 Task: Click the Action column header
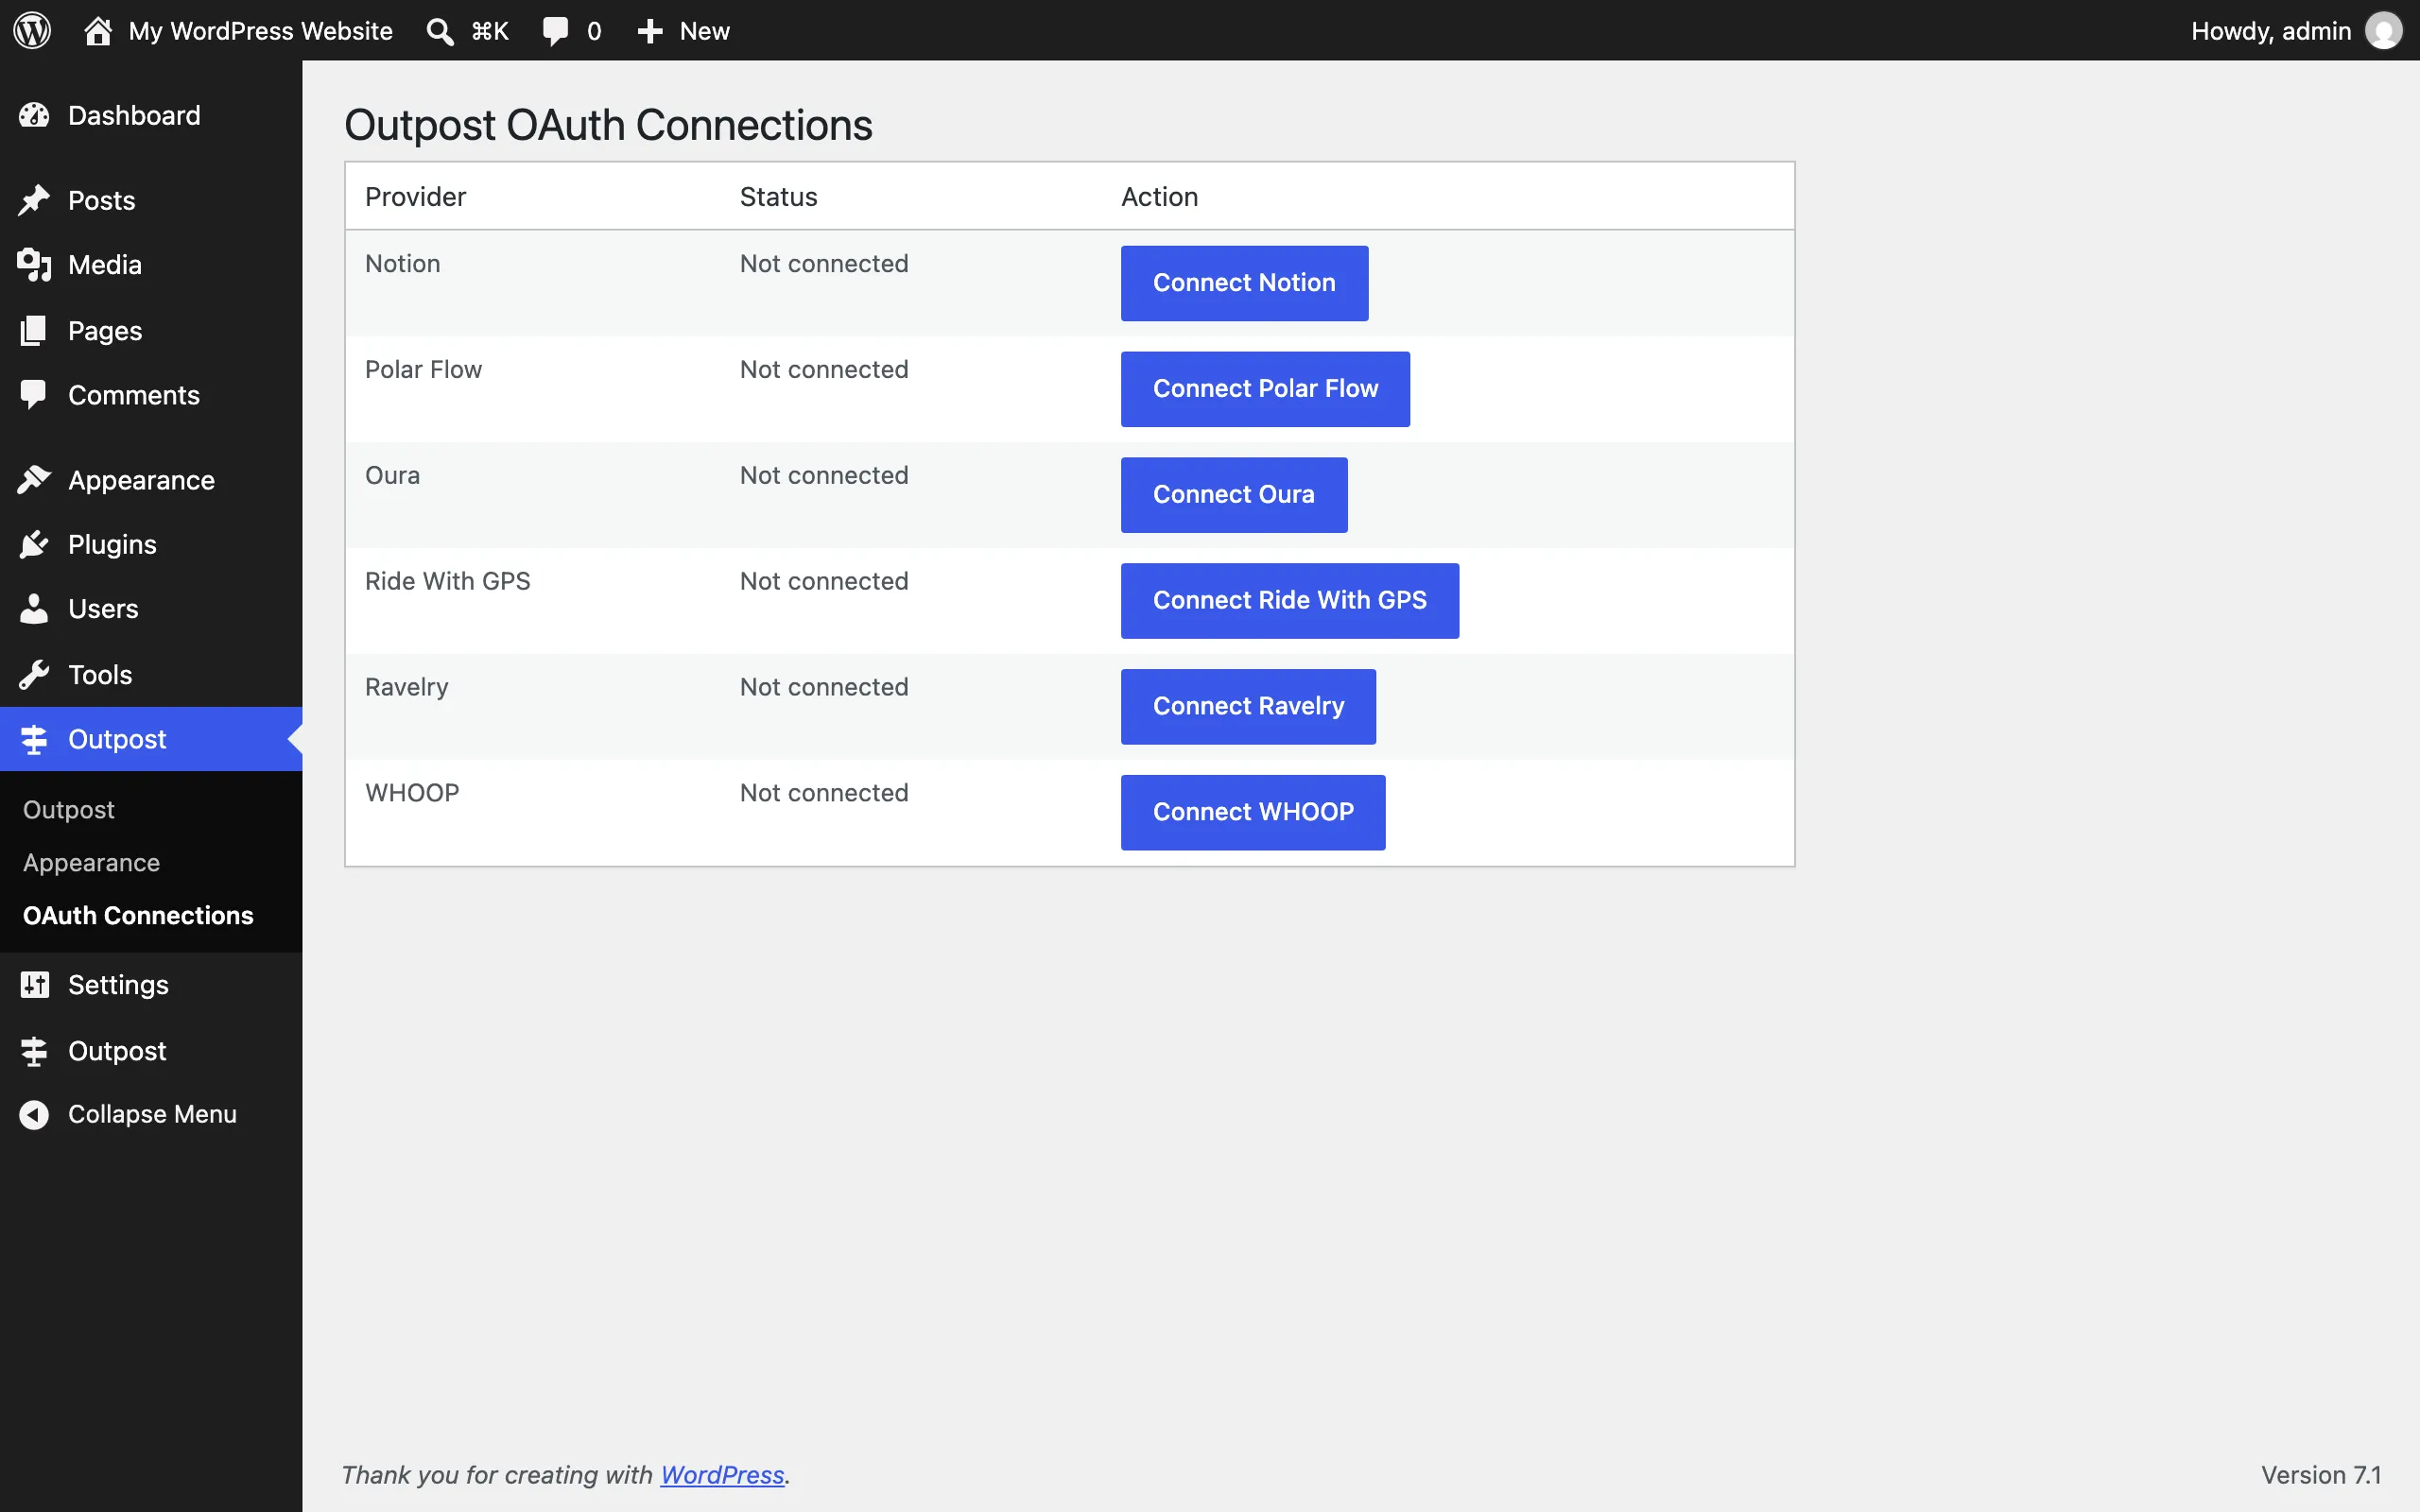pyautogui.click(x=1159, y=197)
